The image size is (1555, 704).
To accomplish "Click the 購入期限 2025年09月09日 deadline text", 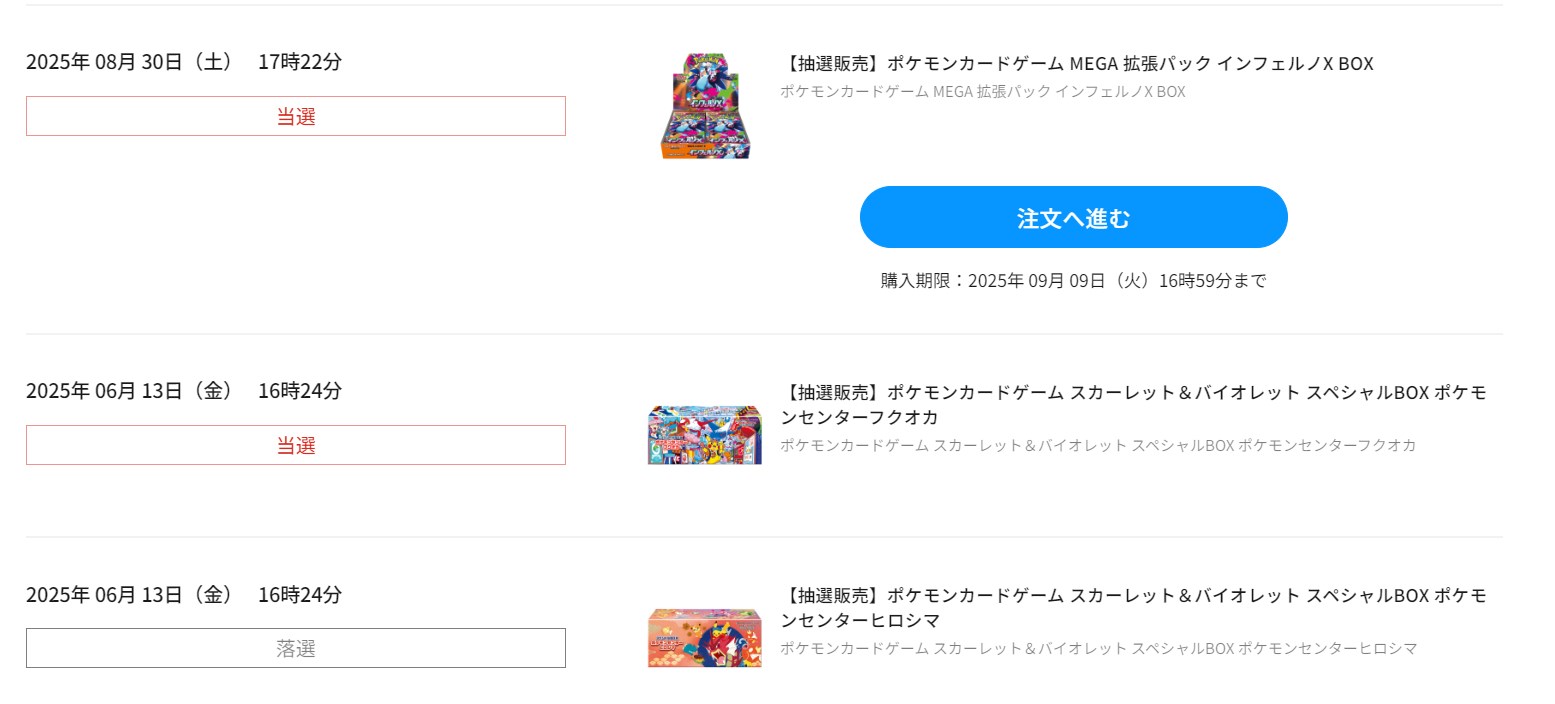I will coord(1073,281).
